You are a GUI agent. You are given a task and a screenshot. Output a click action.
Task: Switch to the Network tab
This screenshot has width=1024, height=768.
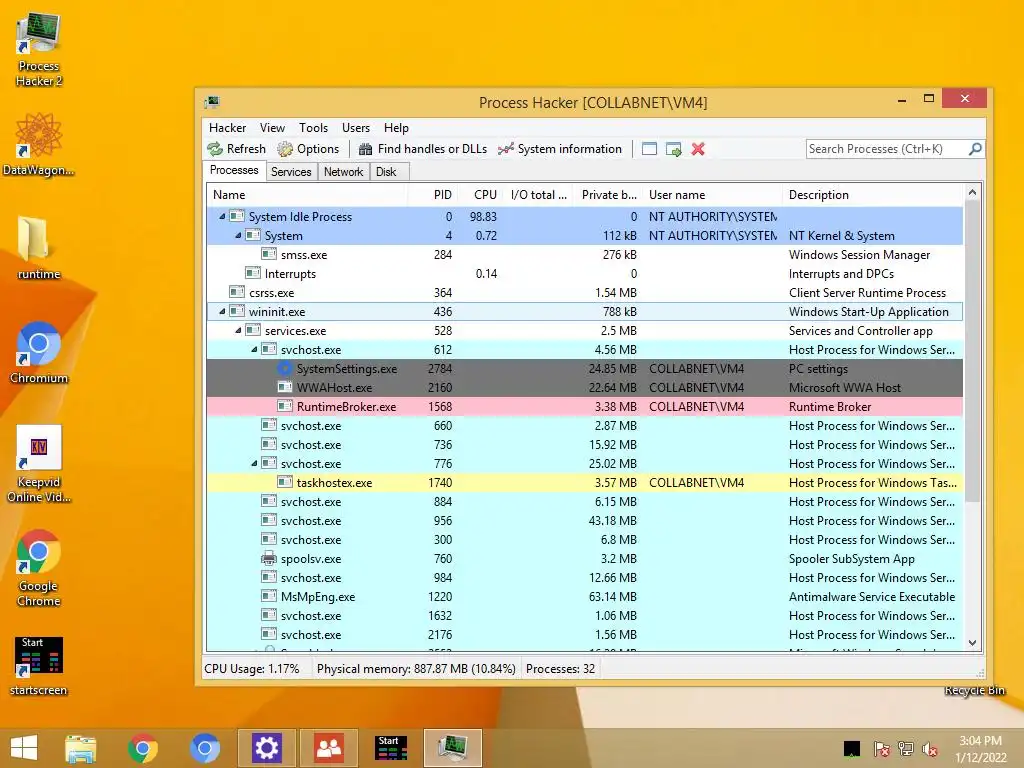[x=344, y=172]
